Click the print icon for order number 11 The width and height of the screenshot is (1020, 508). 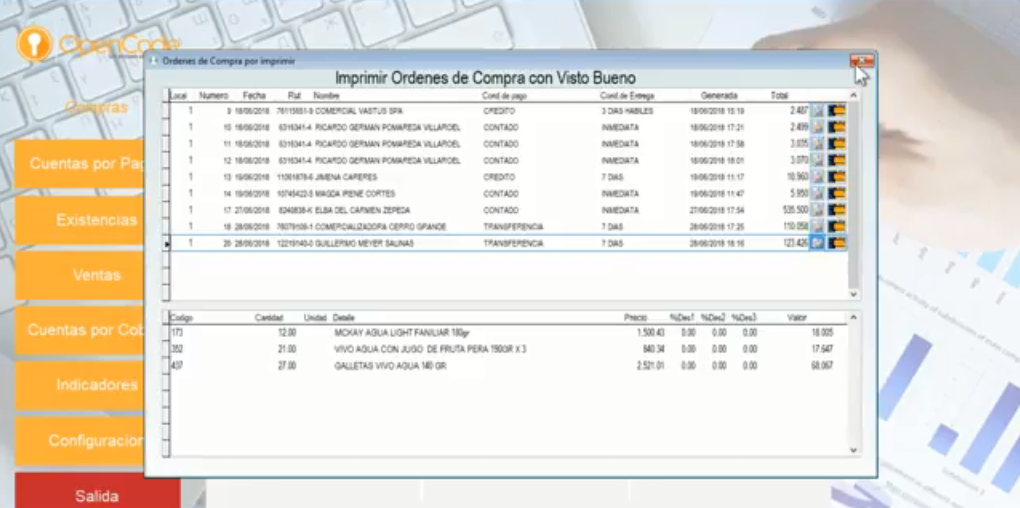[817, 144]
